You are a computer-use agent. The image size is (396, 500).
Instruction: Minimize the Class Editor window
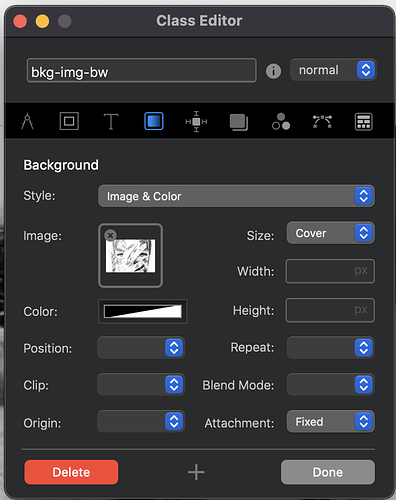(x=42, y=21)
